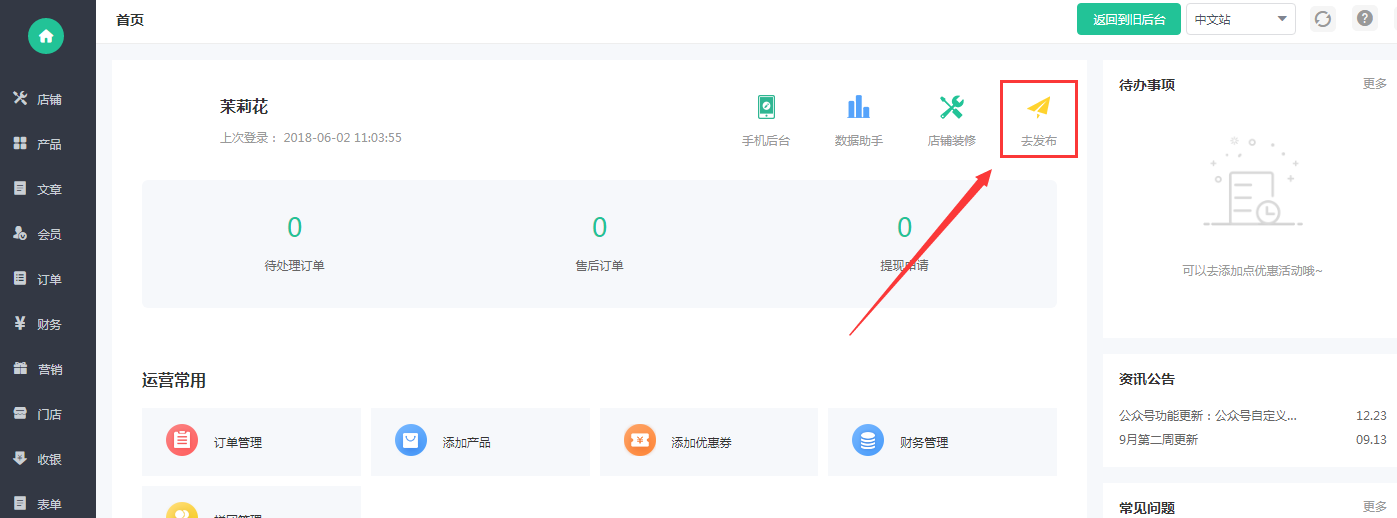Open the 数据助手 bar chart icon
The height and width of the screenshot is (518, 1397).
pos(858,107)
